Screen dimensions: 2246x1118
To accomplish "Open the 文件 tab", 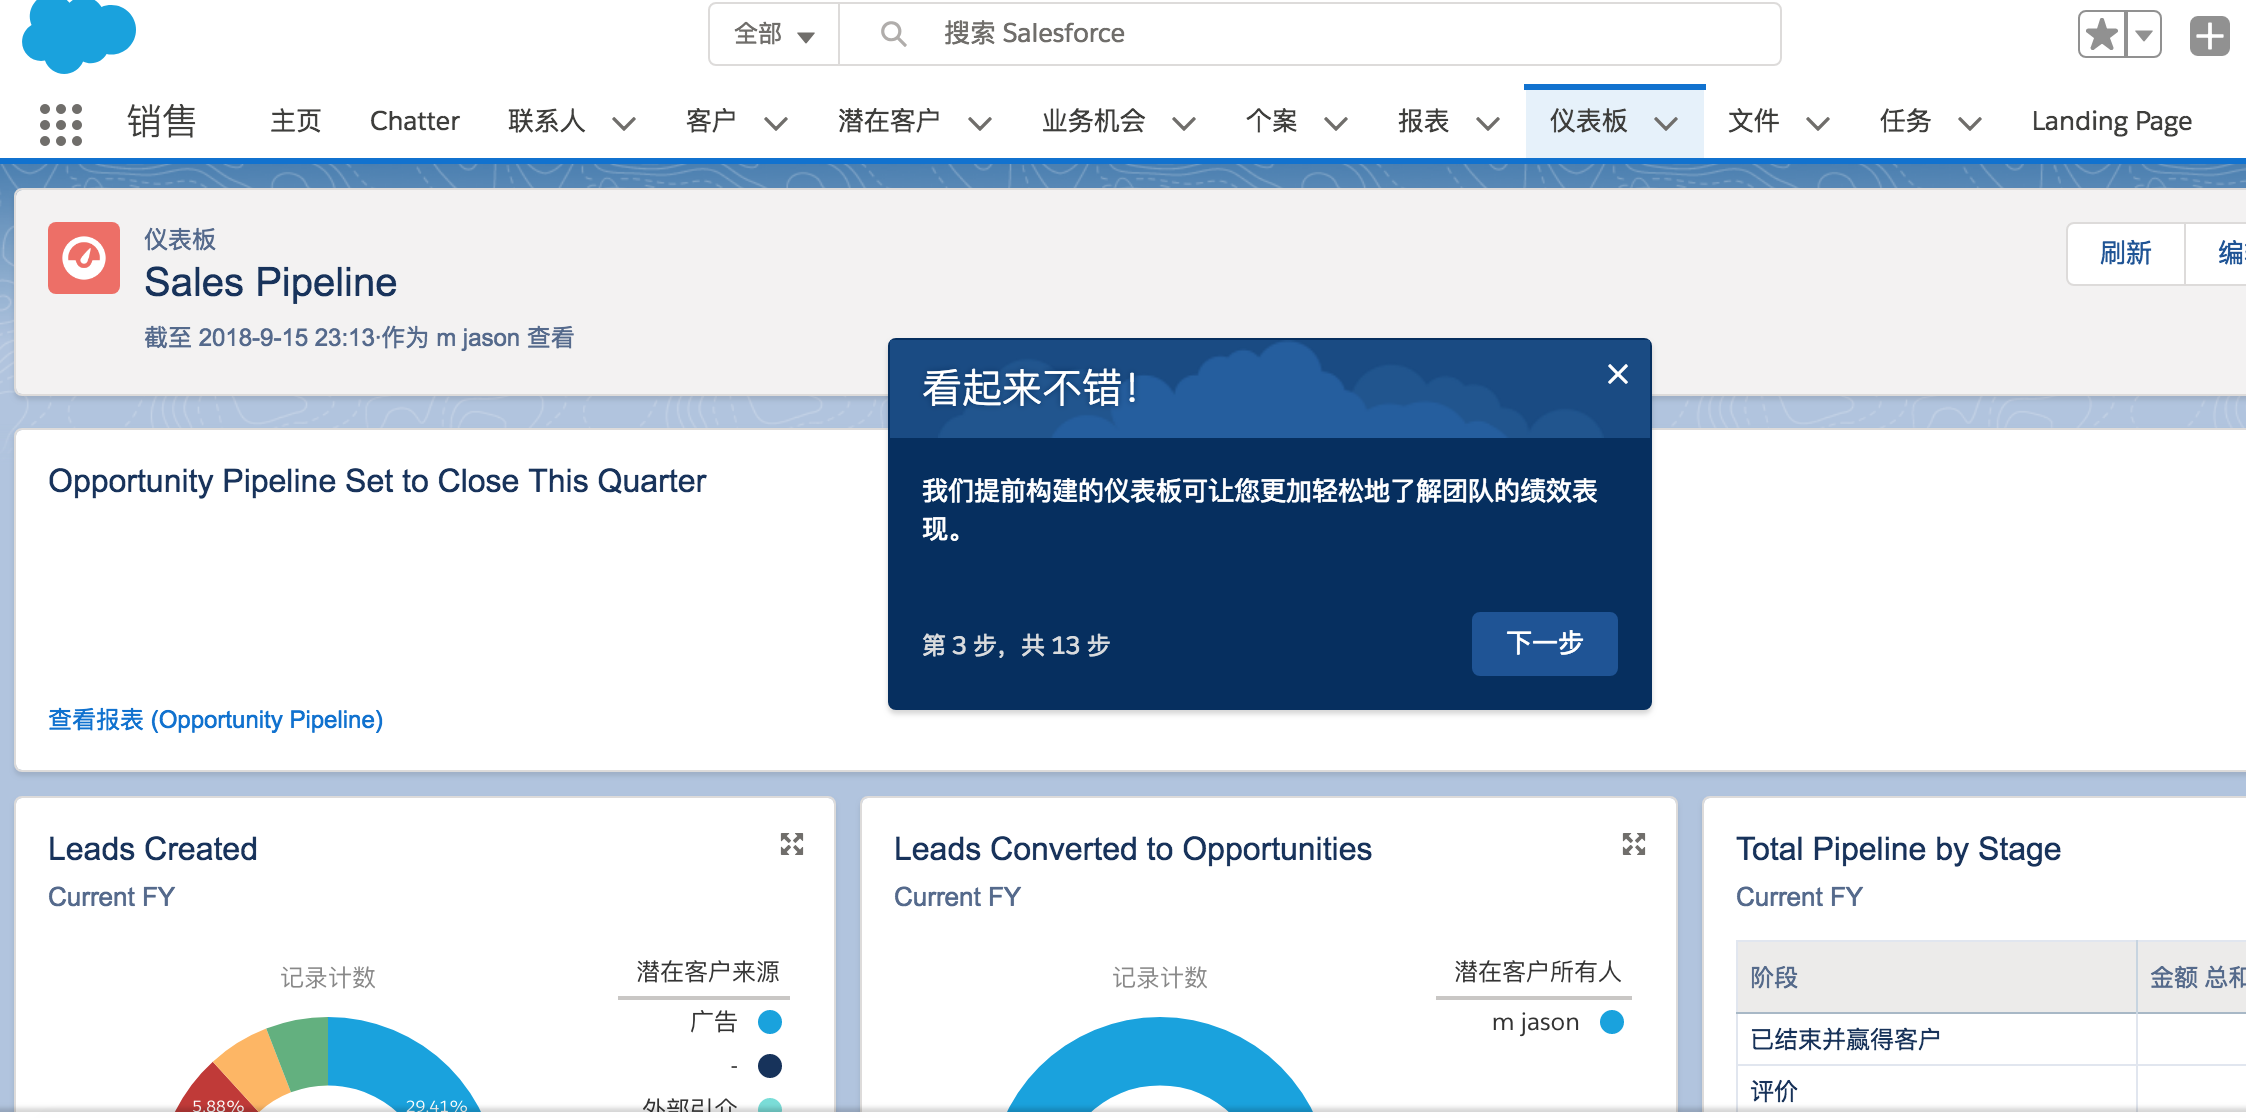I will (x=1754, y=121).
